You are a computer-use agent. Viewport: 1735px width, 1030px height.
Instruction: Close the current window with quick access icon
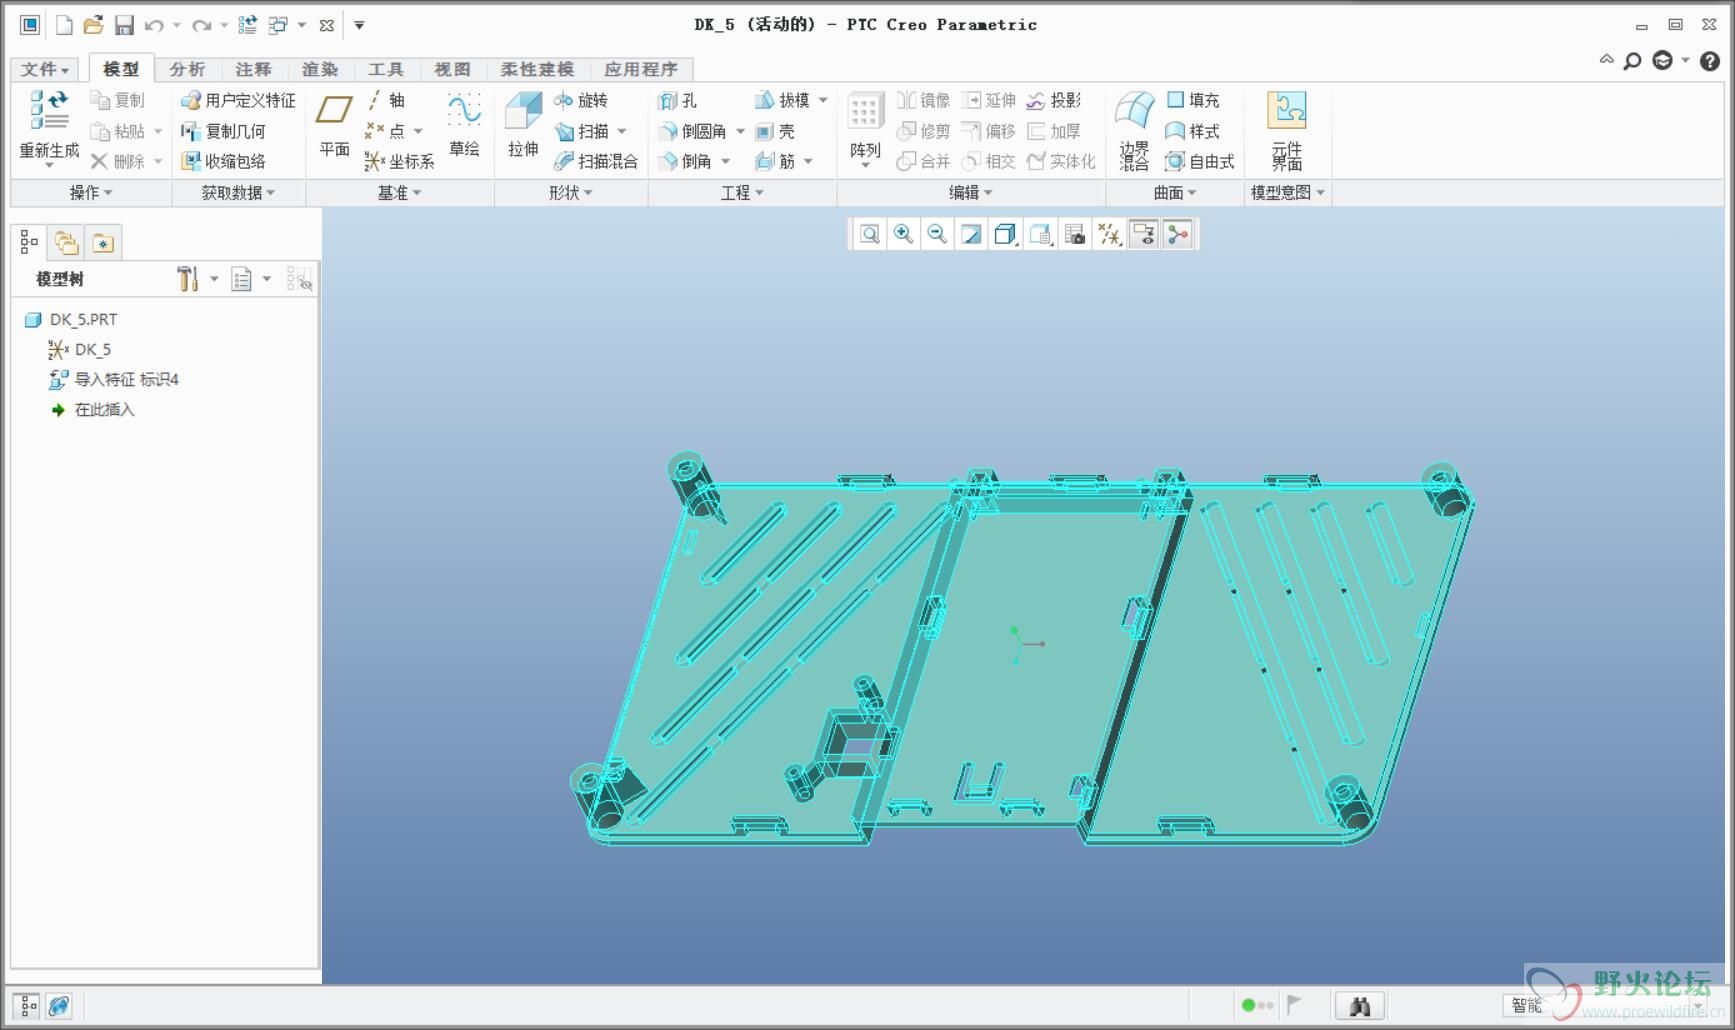(x=326, y=25)
